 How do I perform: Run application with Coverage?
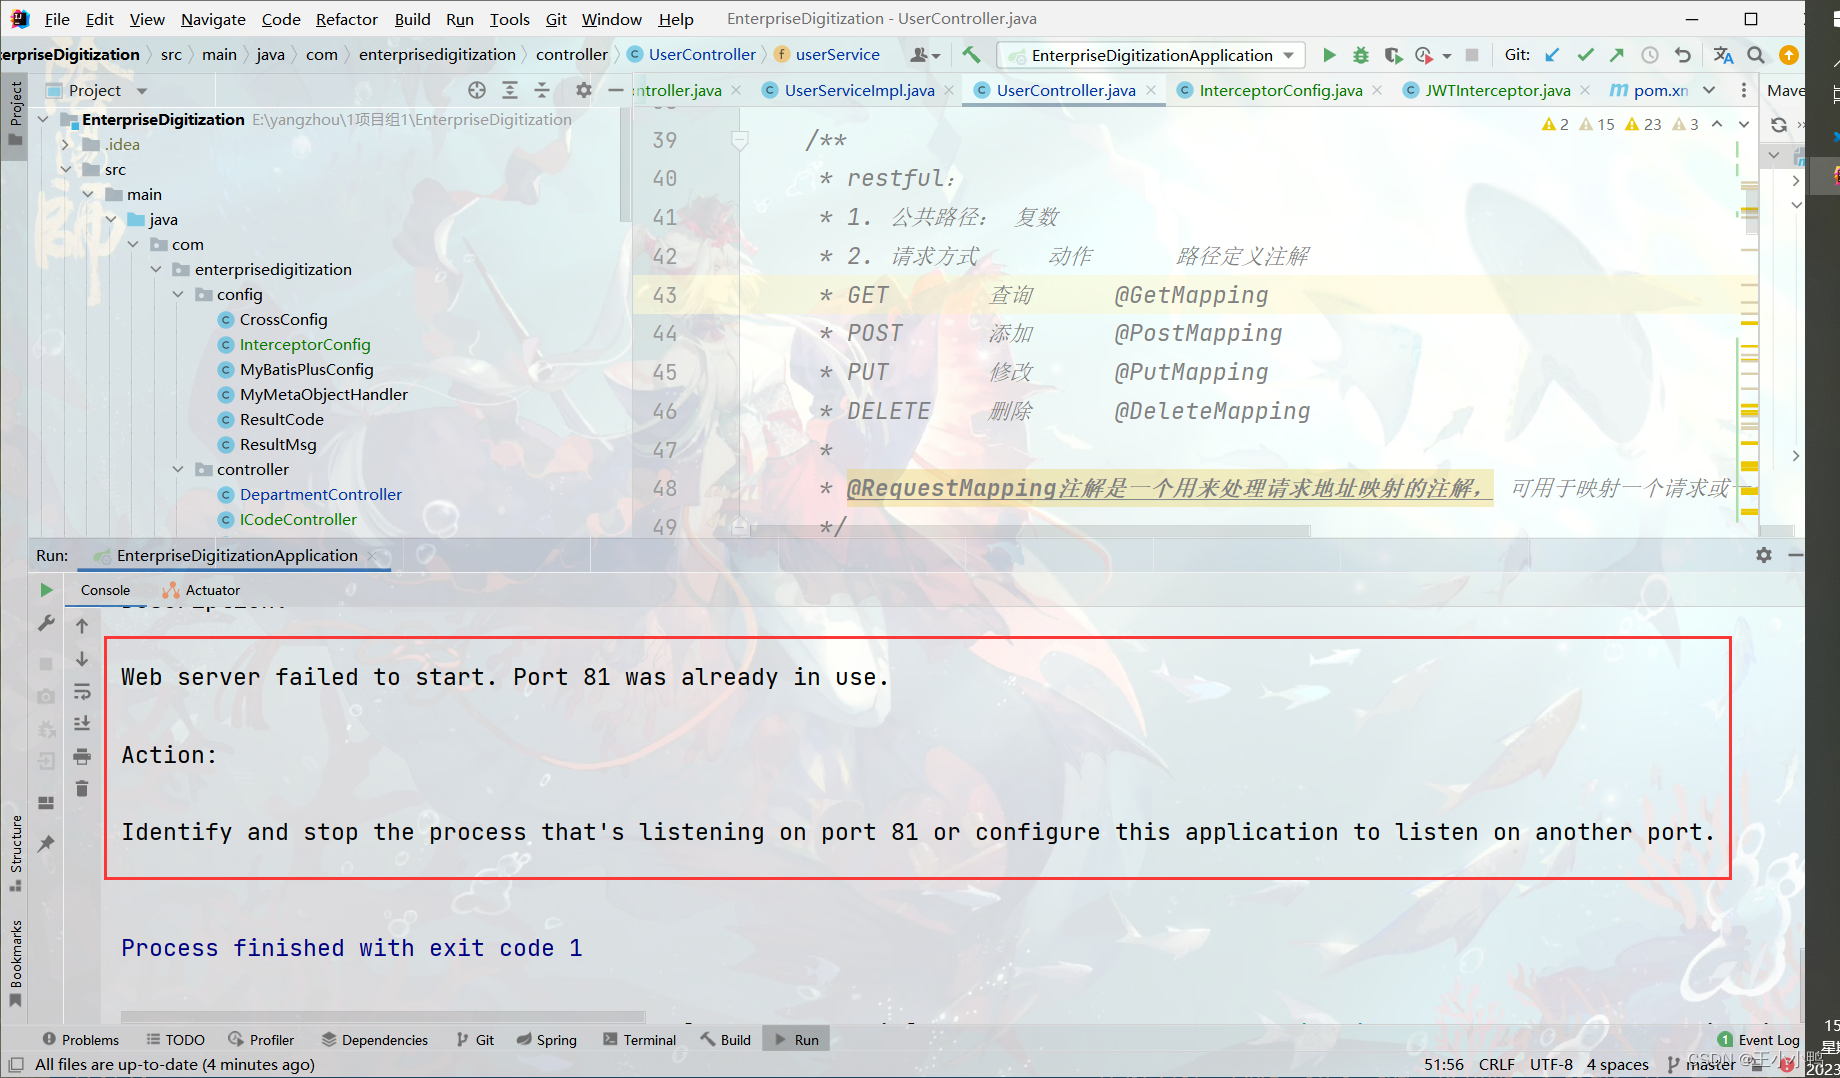click(1393, 55)
